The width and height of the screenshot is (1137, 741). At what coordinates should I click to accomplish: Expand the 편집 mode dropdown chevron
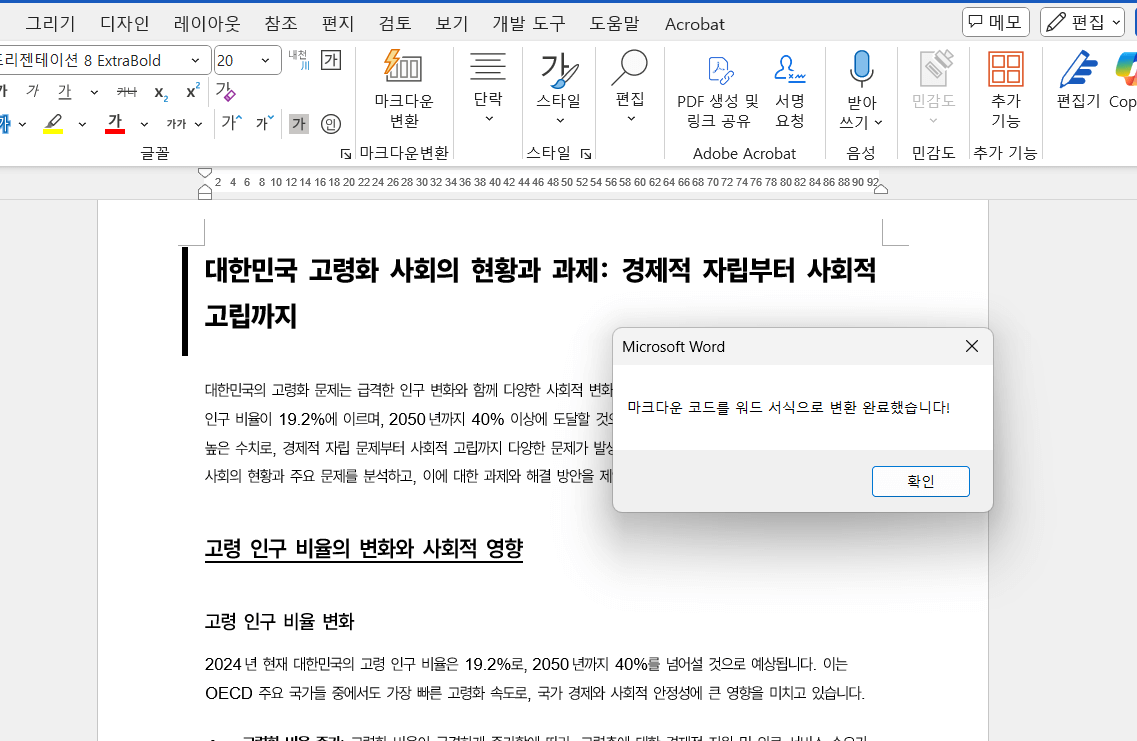tap(1116, 22)
